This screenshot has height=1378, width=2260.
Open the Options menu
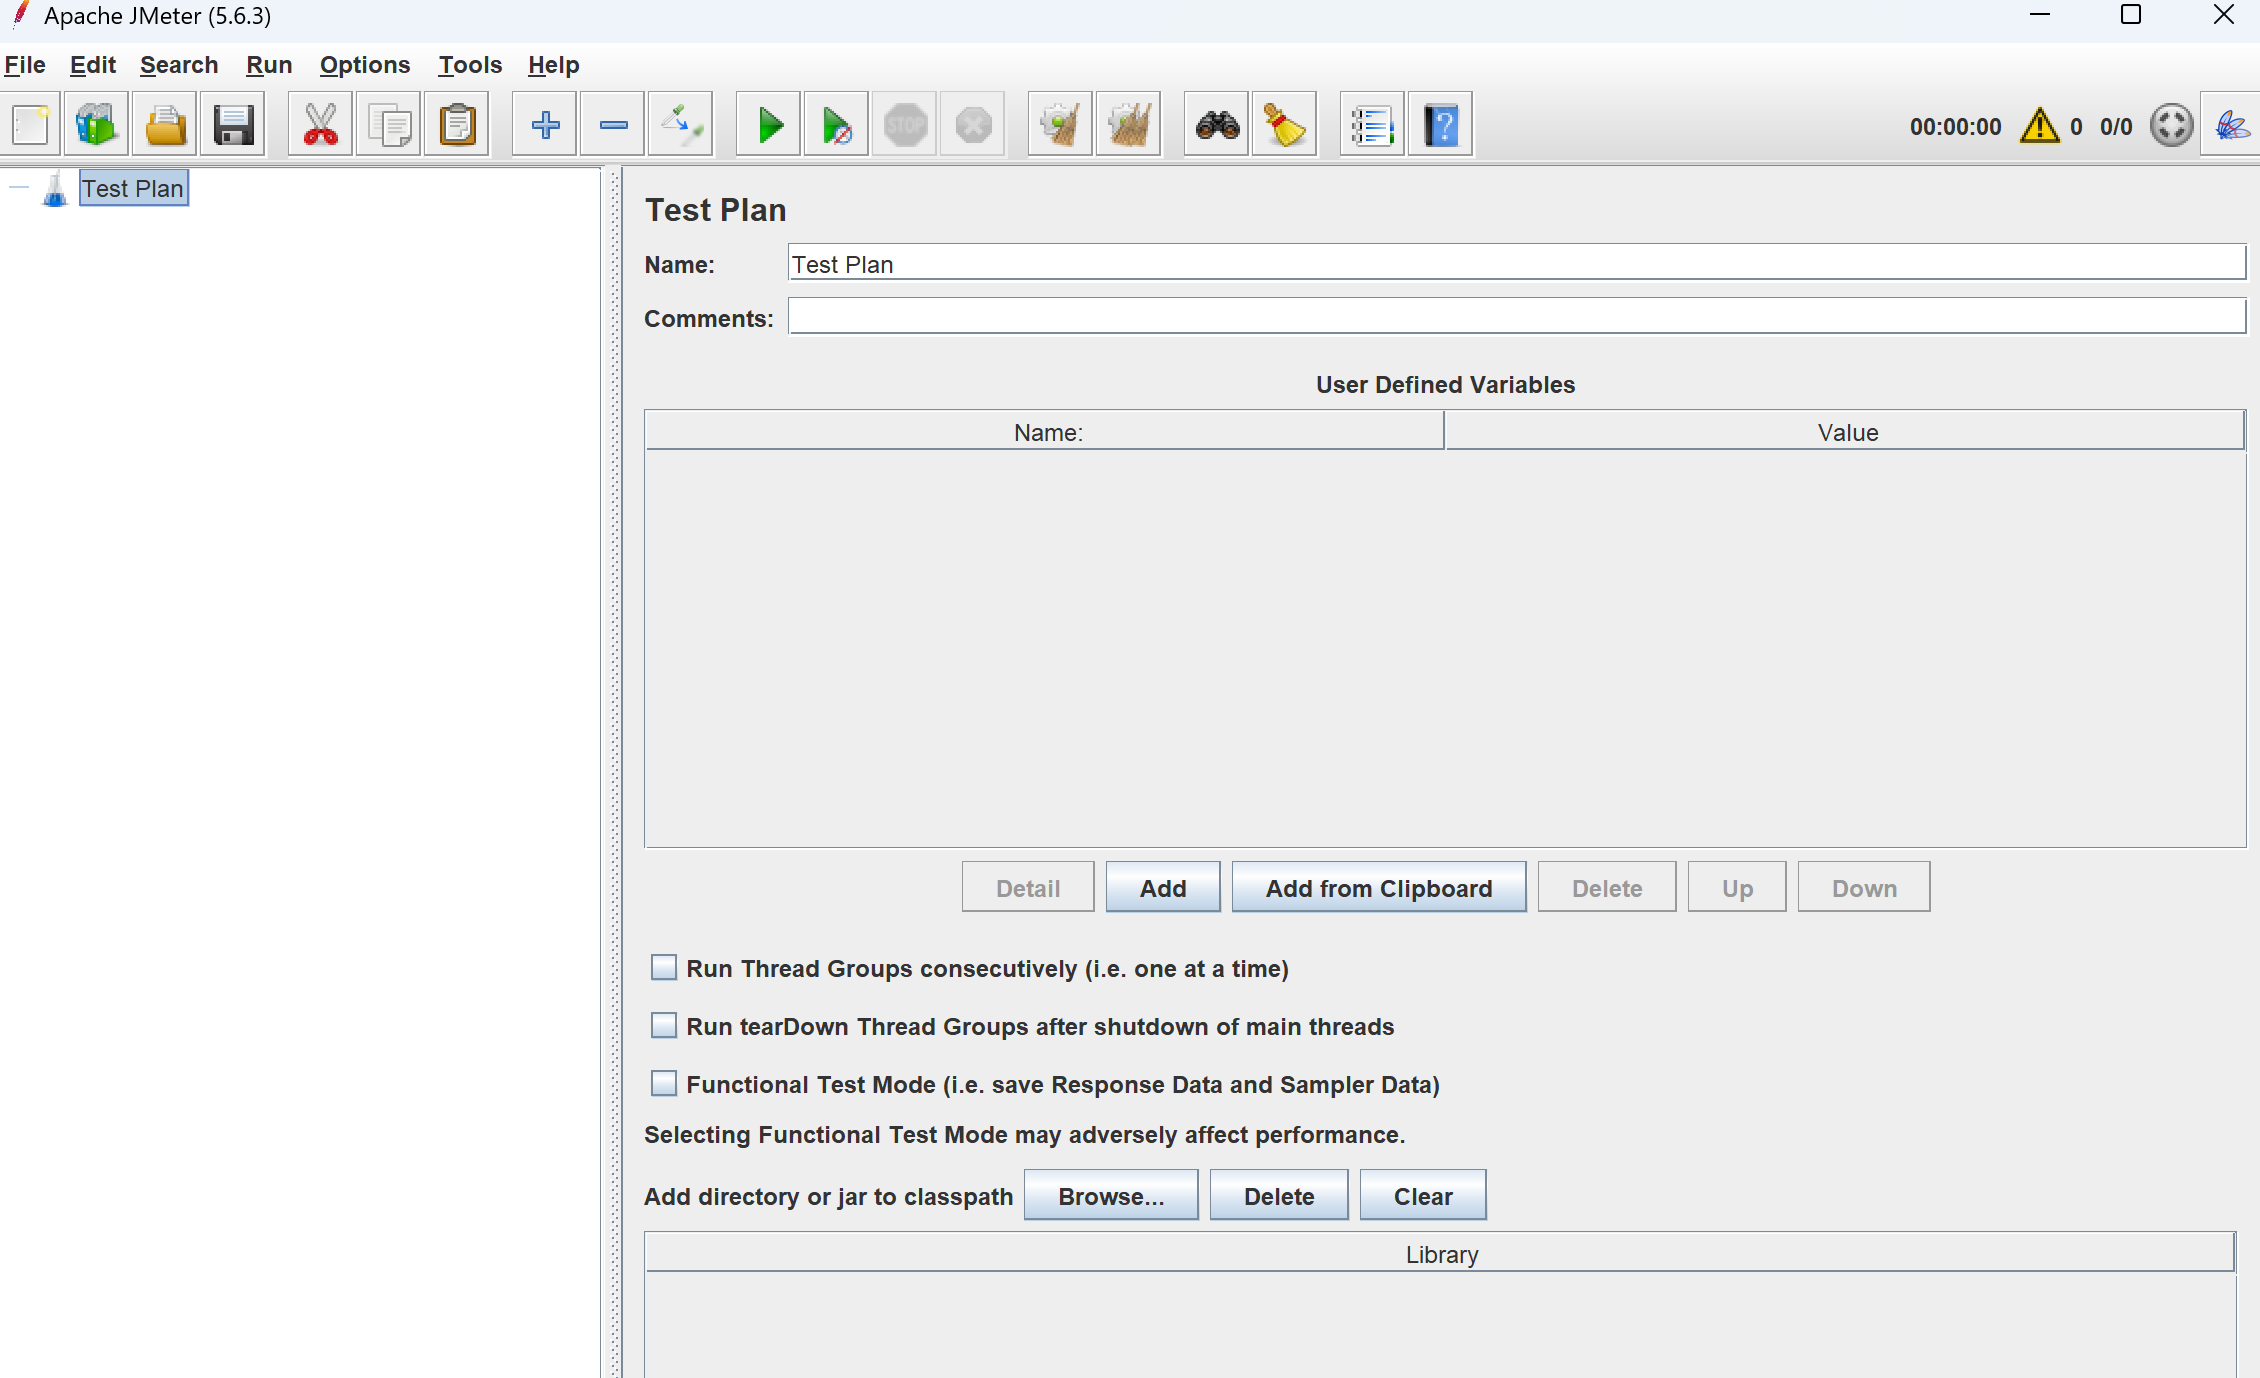pyautogui.click(x=365, y=65)
